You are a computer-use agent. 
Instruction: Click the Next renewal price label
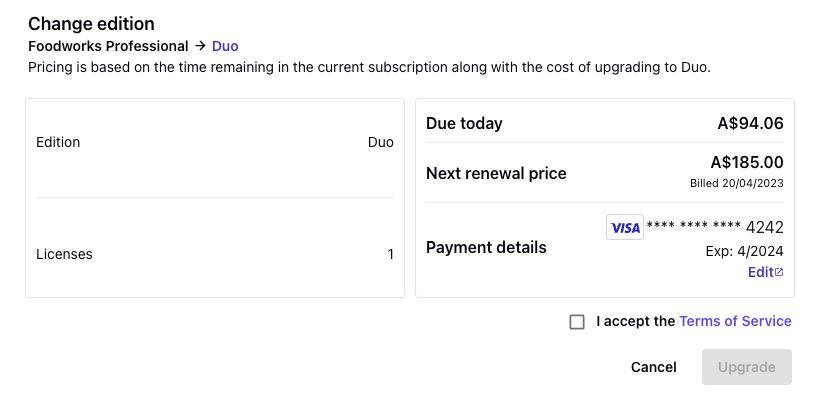[496, 173]
